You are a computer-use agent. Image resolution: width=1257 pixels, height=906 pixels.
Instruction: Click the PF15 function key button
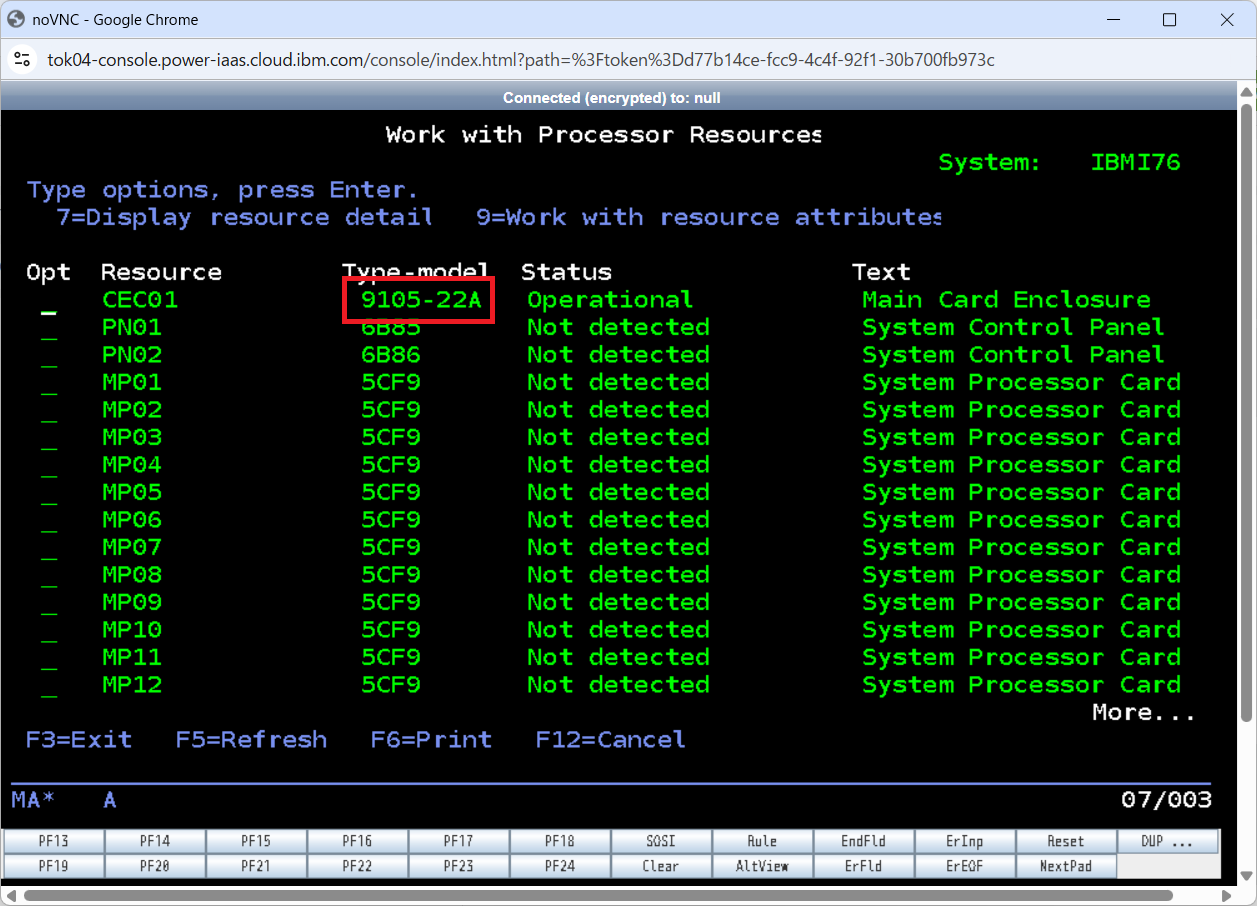tap(256, 841)
